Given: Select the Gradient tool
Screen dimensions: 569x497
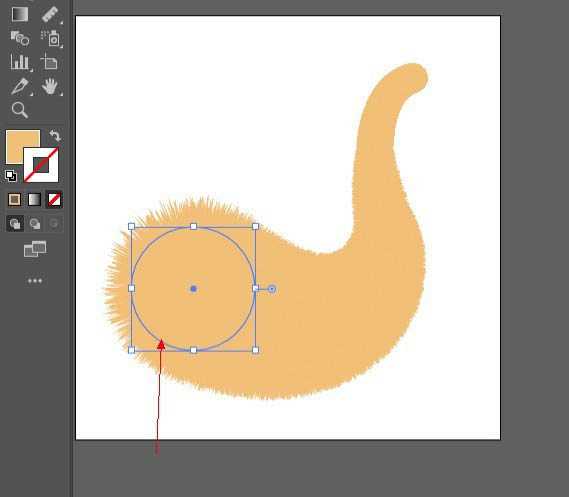Looking at the screenshot, I should (20, 15).
